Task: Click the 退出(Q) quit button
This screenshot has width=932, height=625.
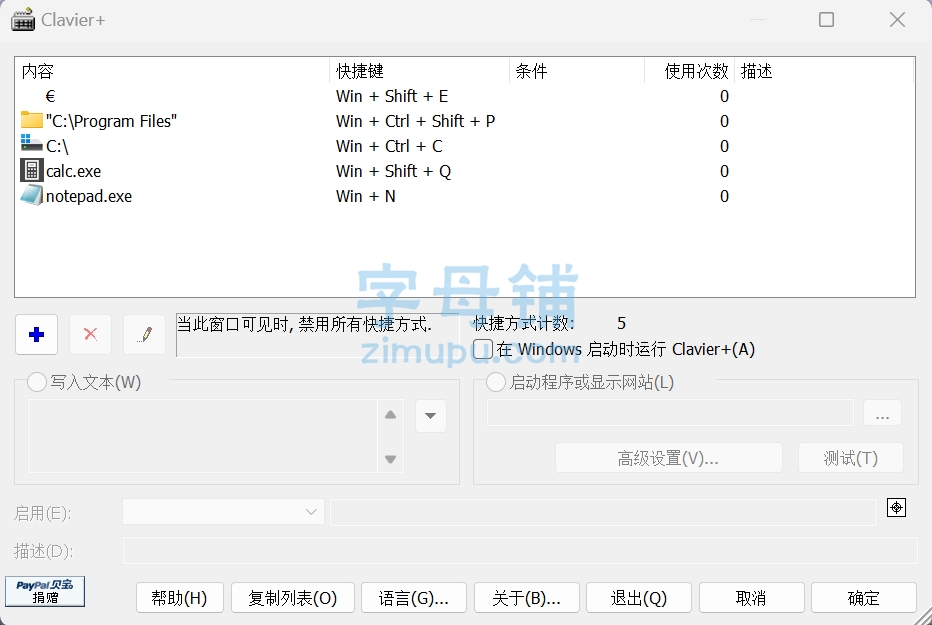Action: pyautogui.click(x=639, y=598)
